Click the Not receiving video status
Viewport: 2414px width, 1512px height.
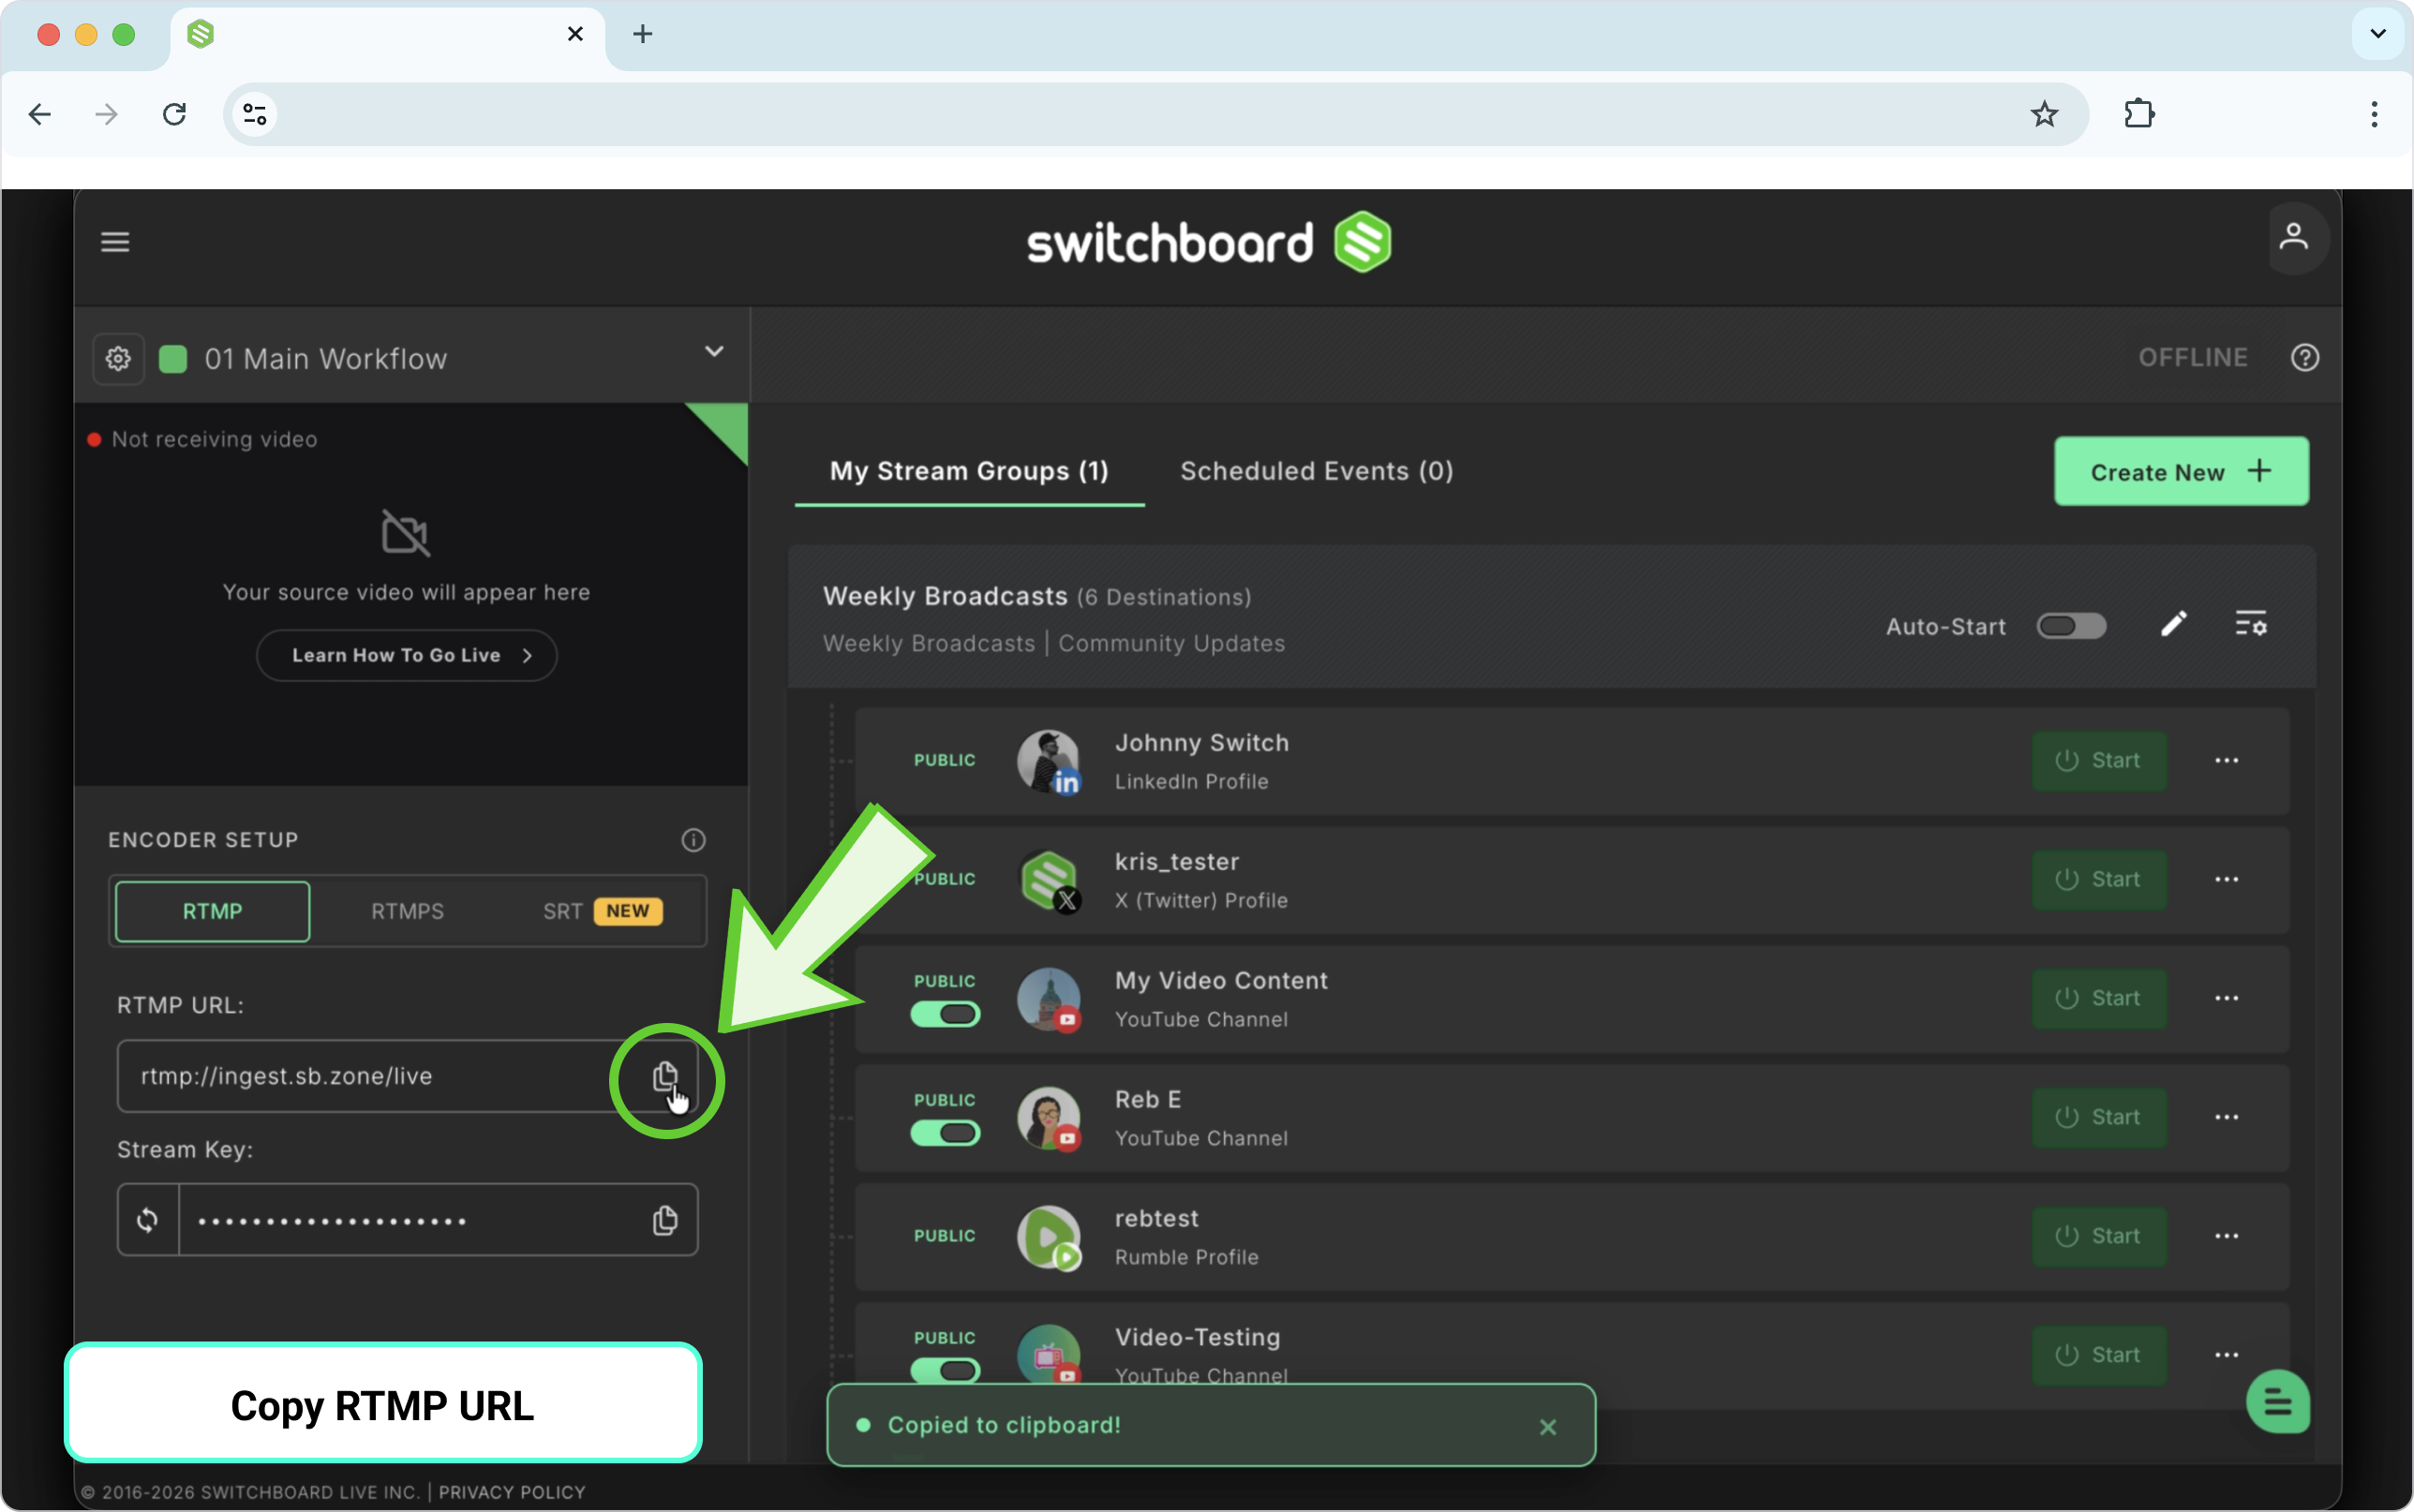[x=203, y=440]
